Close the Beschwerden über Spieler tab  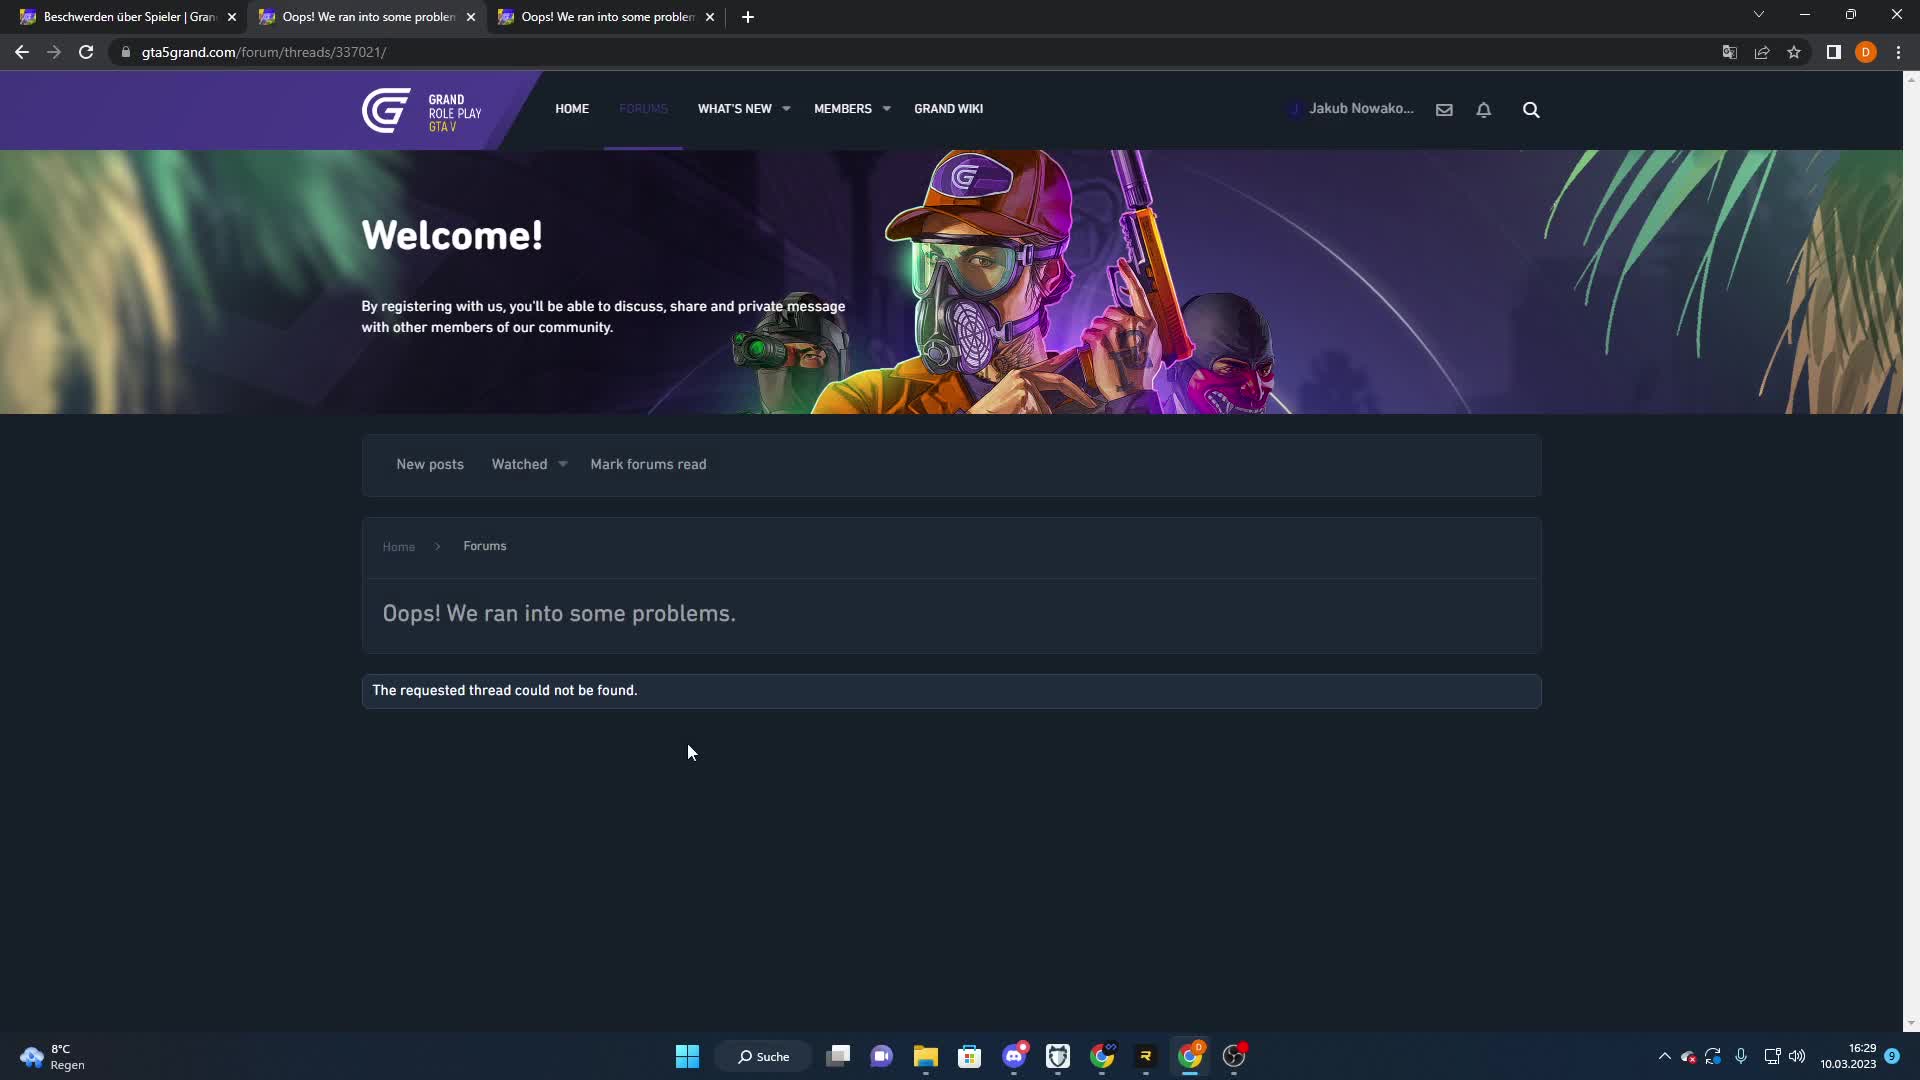[232, 17]
